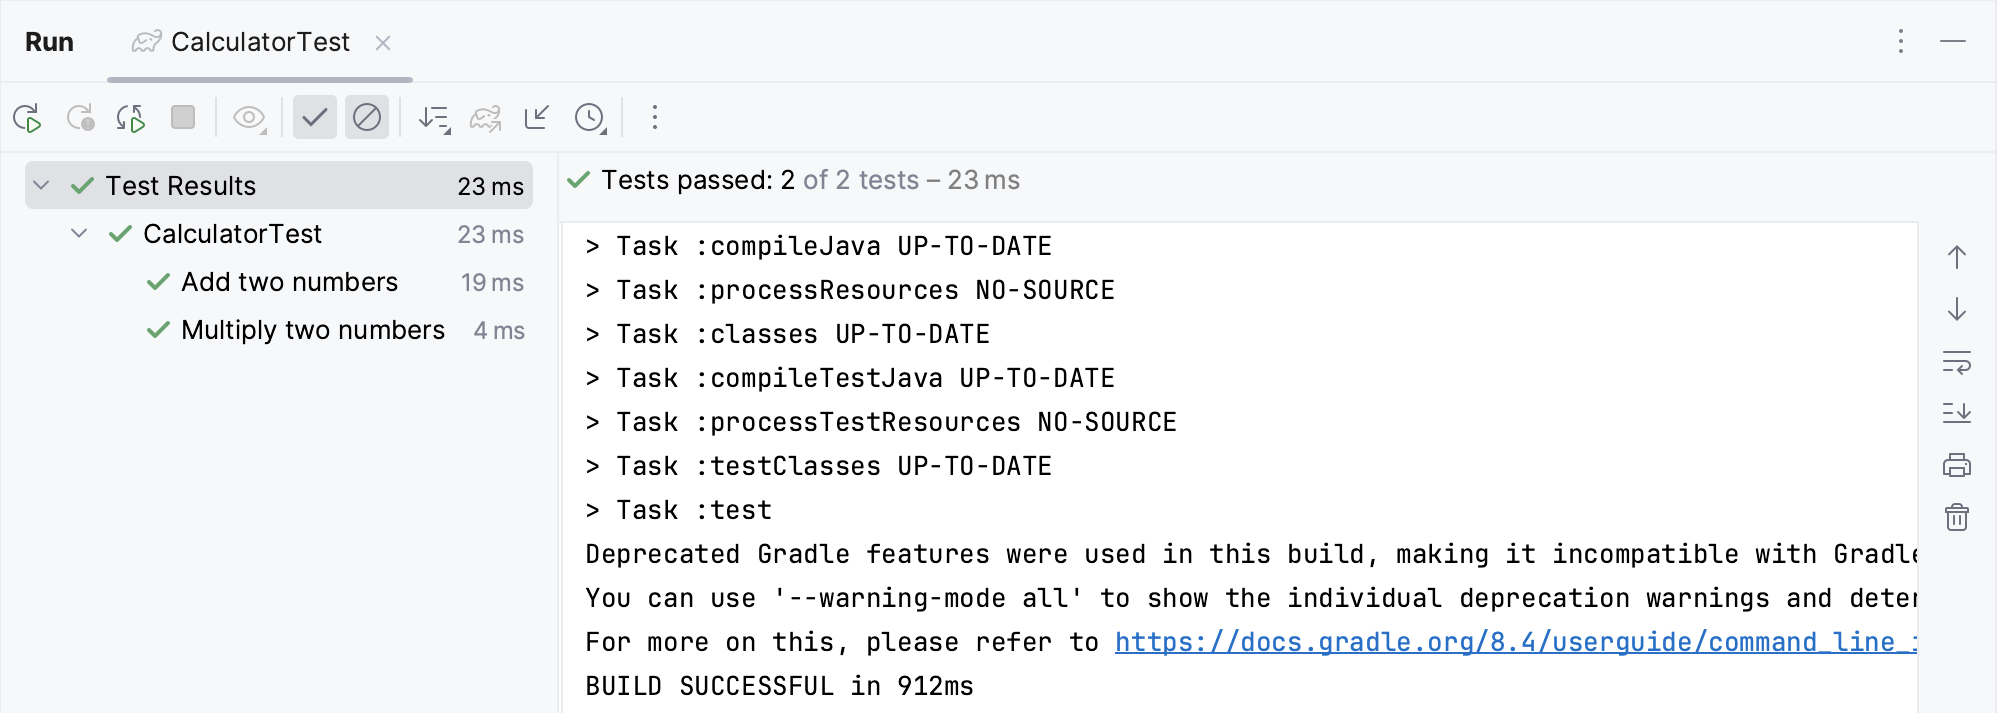
Task: Open the eye filter options dropdown
Action: 247,117
